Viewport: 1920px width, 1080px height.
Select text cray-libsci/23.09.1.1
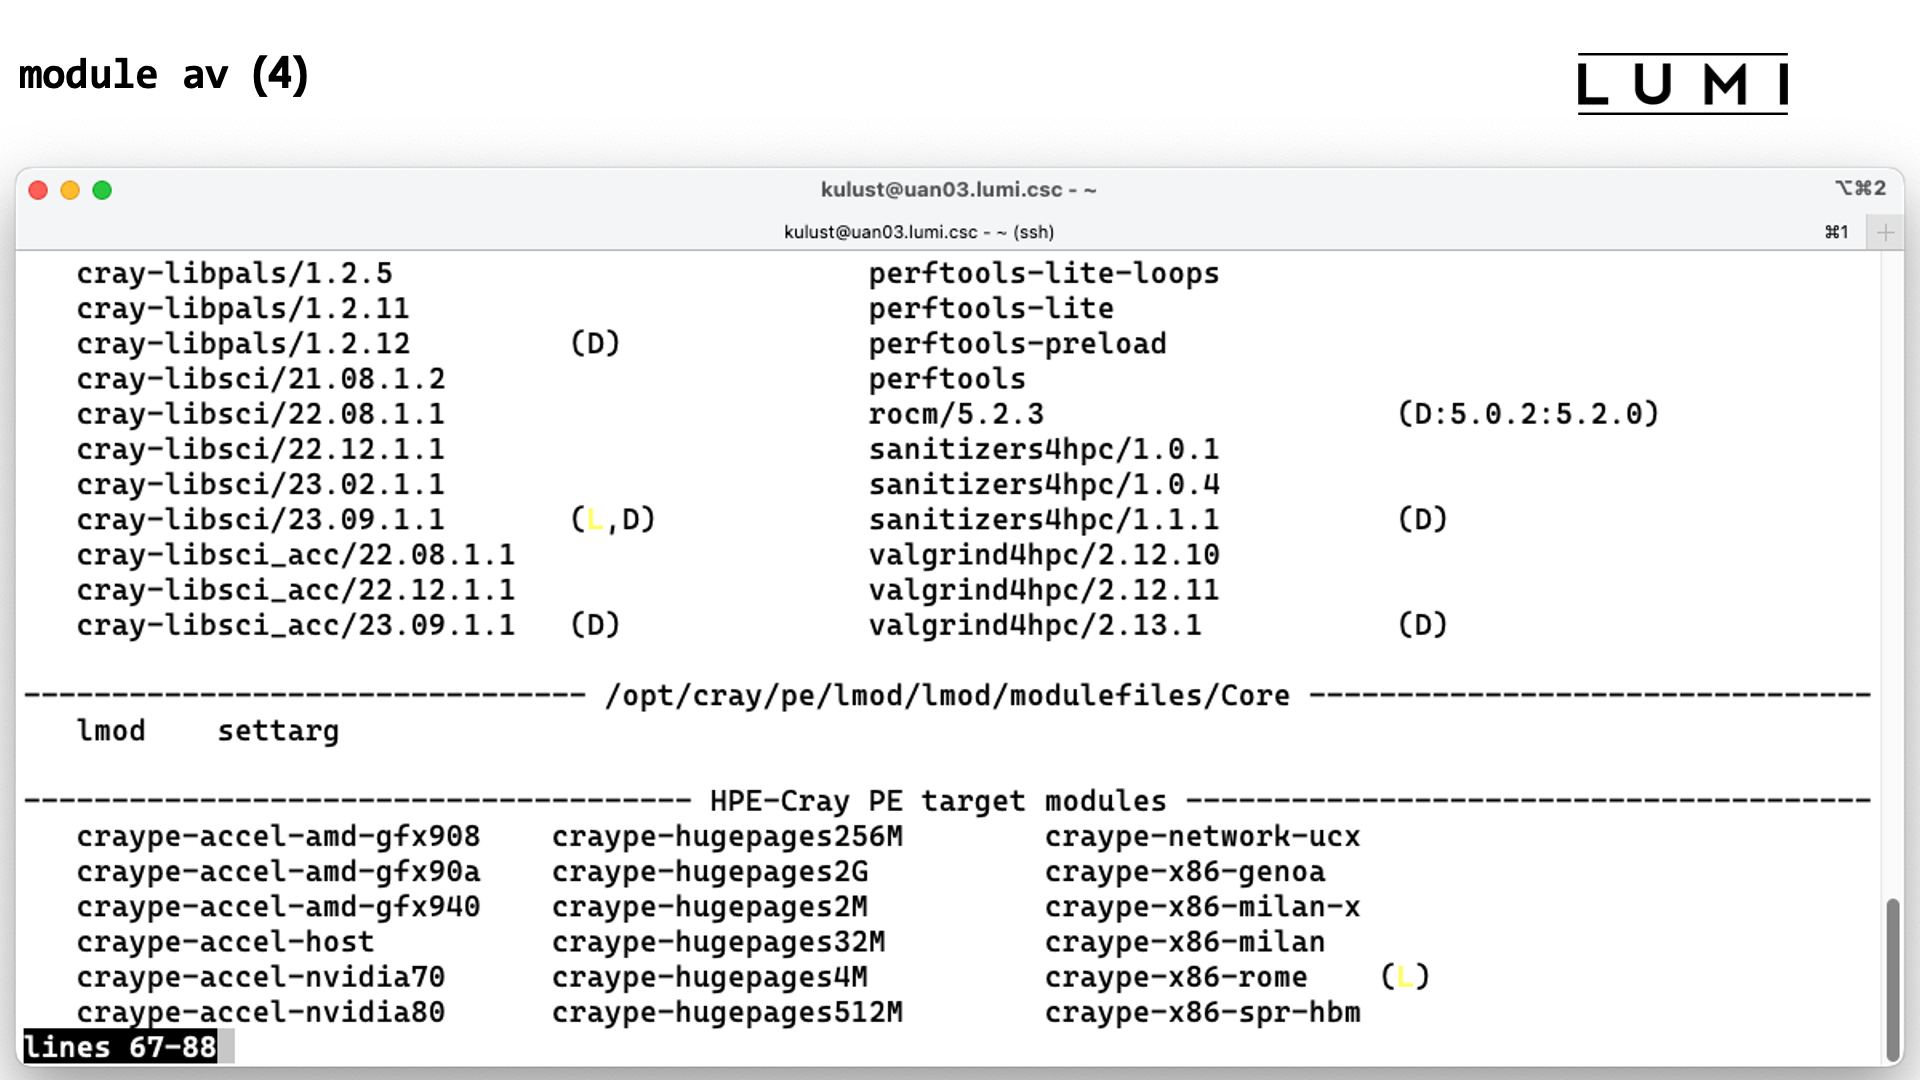tap(261, 520)
